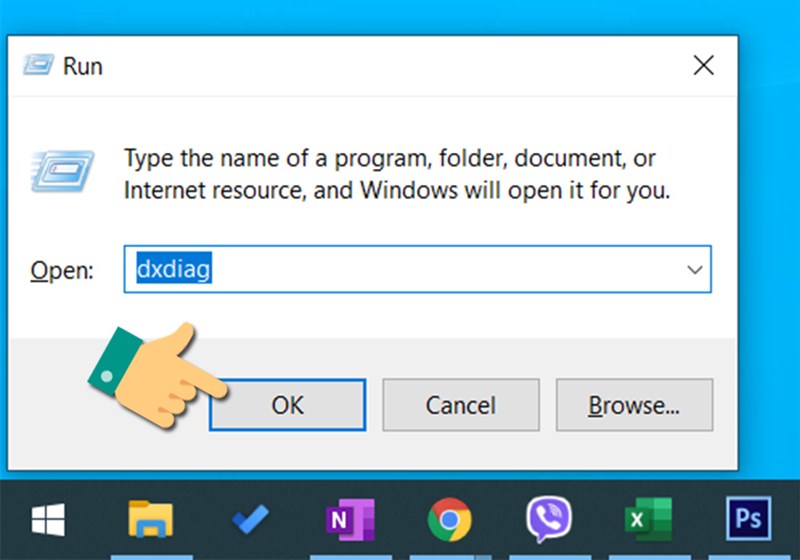This screenshot has height=560, width=800.
Task: Switch to Google Chrome on taskbar
Action: pos(449,520)
